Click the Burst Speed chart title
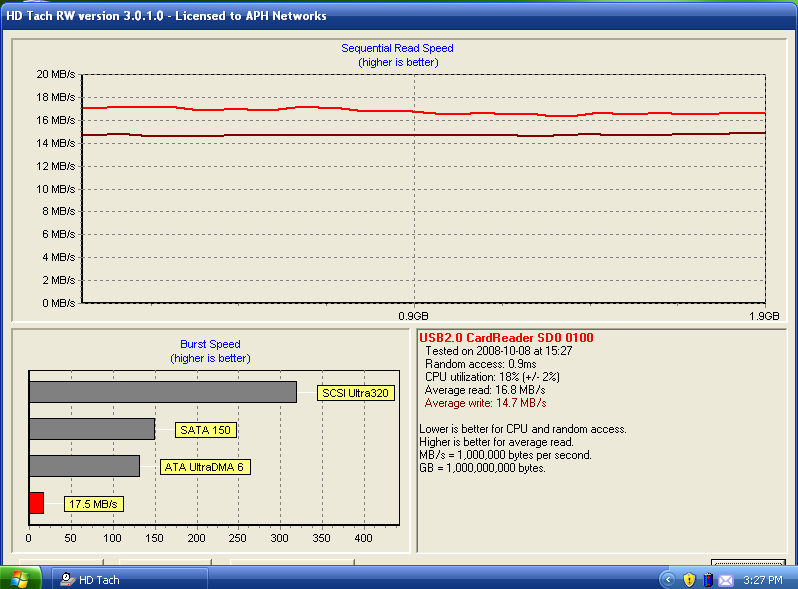The height and width of the screenshot is (589, 798). (x=210, y=344)
